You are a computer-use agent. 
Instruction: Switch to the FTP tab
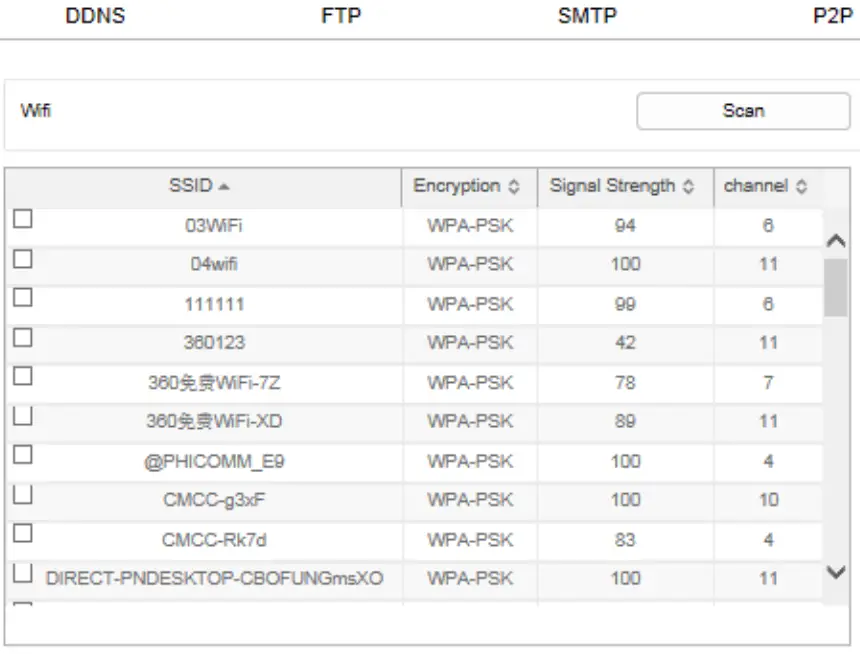[x=341, y=16]
